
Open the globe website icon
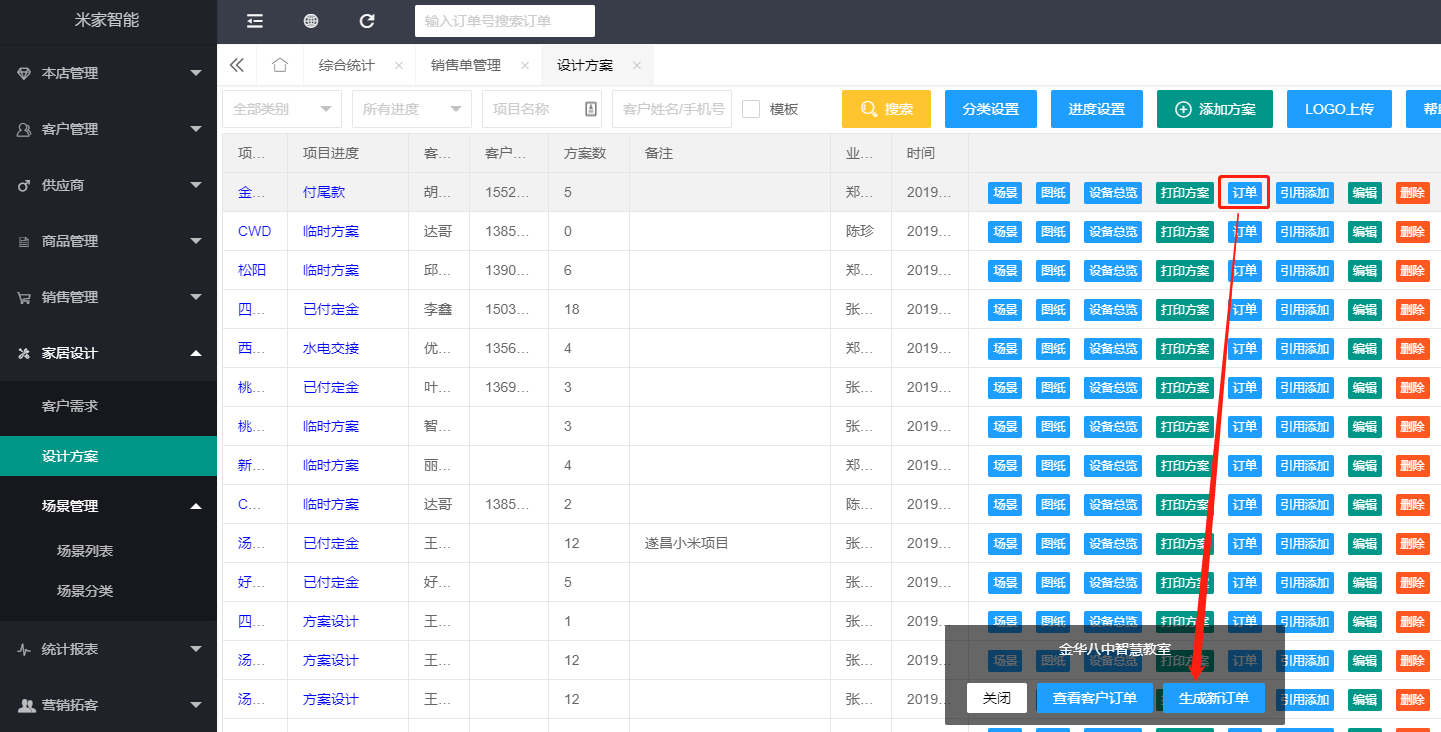point(311,21)
